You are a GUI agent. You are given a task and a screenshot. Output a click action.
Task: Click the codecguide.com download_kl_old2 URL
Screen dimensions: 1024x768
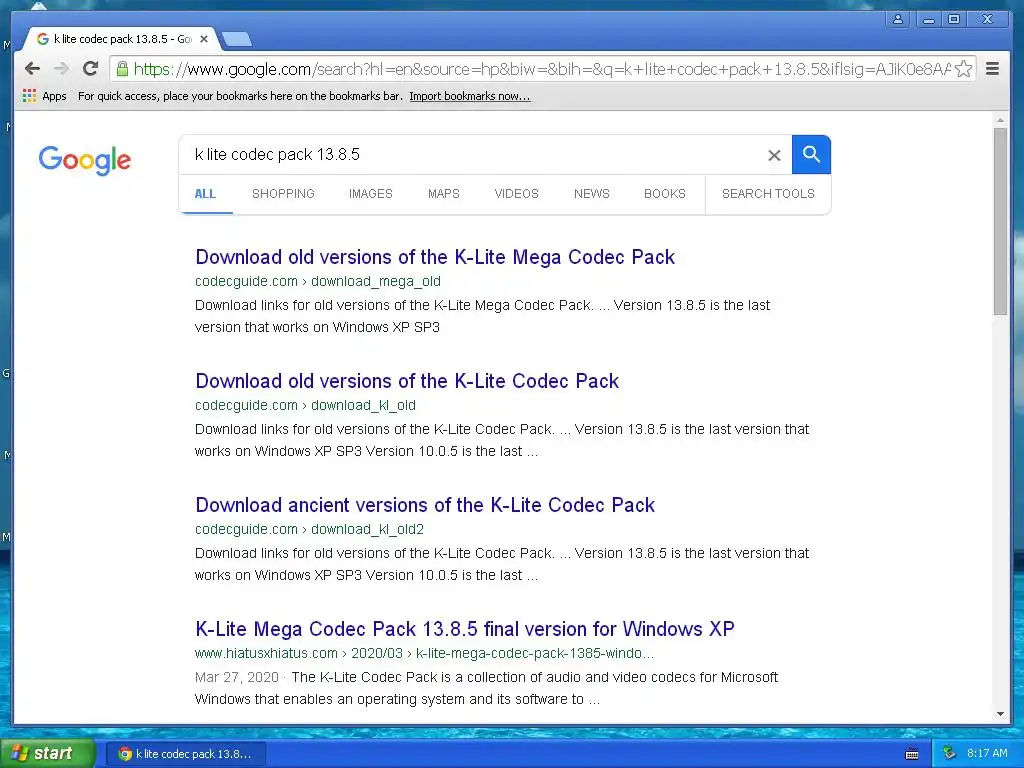pyautogui.click(x=309, y=530)
